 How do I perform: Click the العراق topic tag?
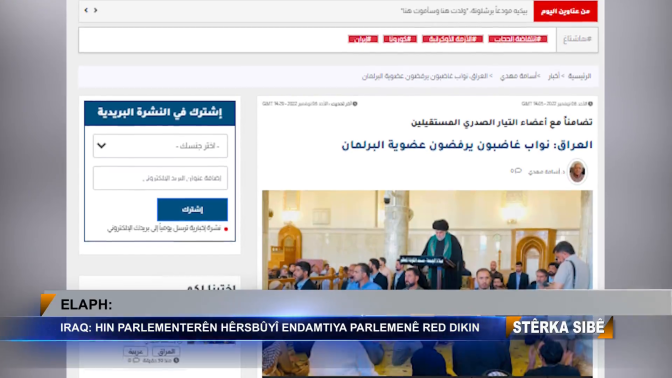166,351
